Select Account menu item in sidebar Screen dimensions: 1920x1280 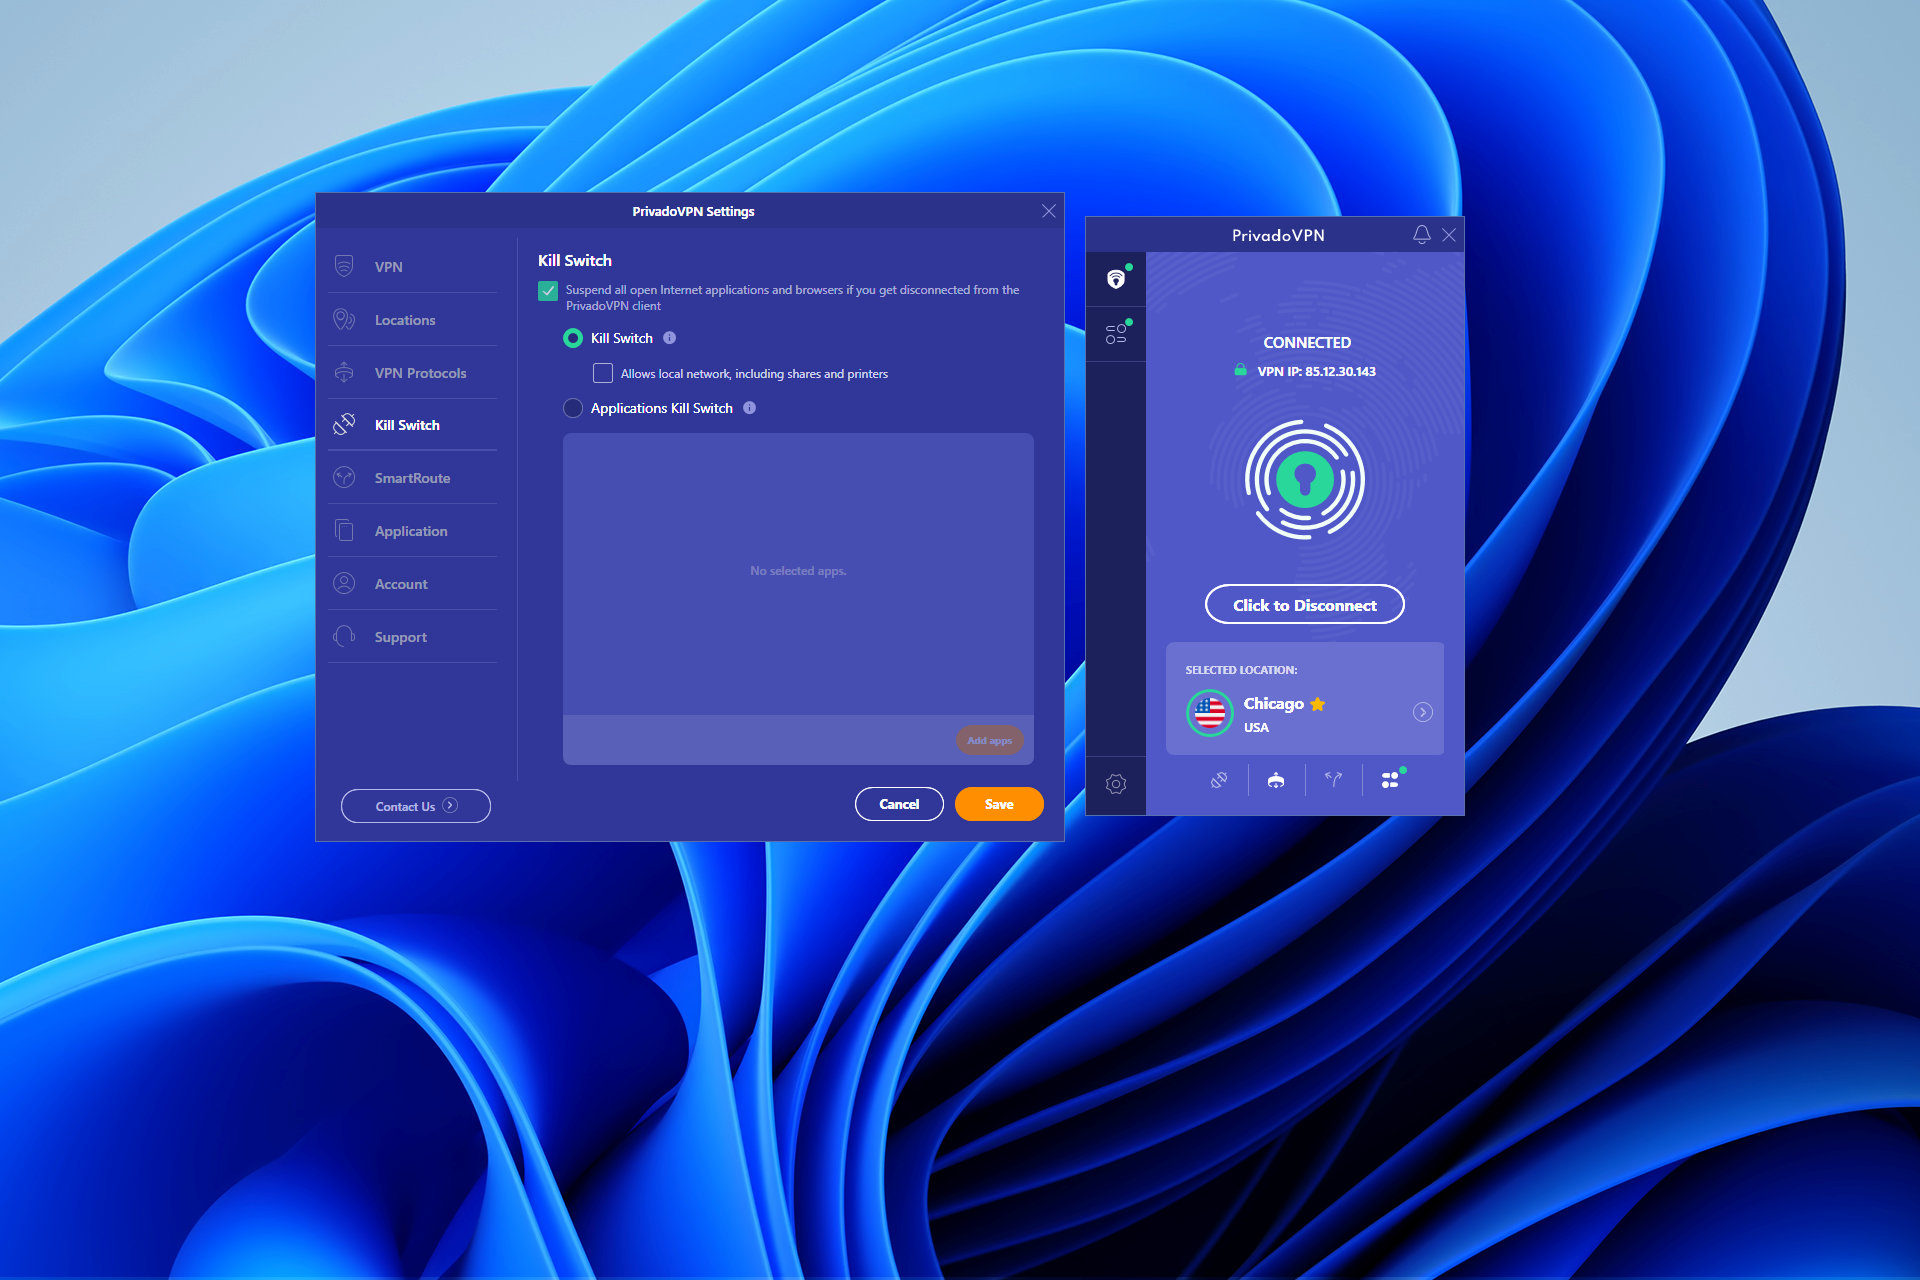click(400, 583)
